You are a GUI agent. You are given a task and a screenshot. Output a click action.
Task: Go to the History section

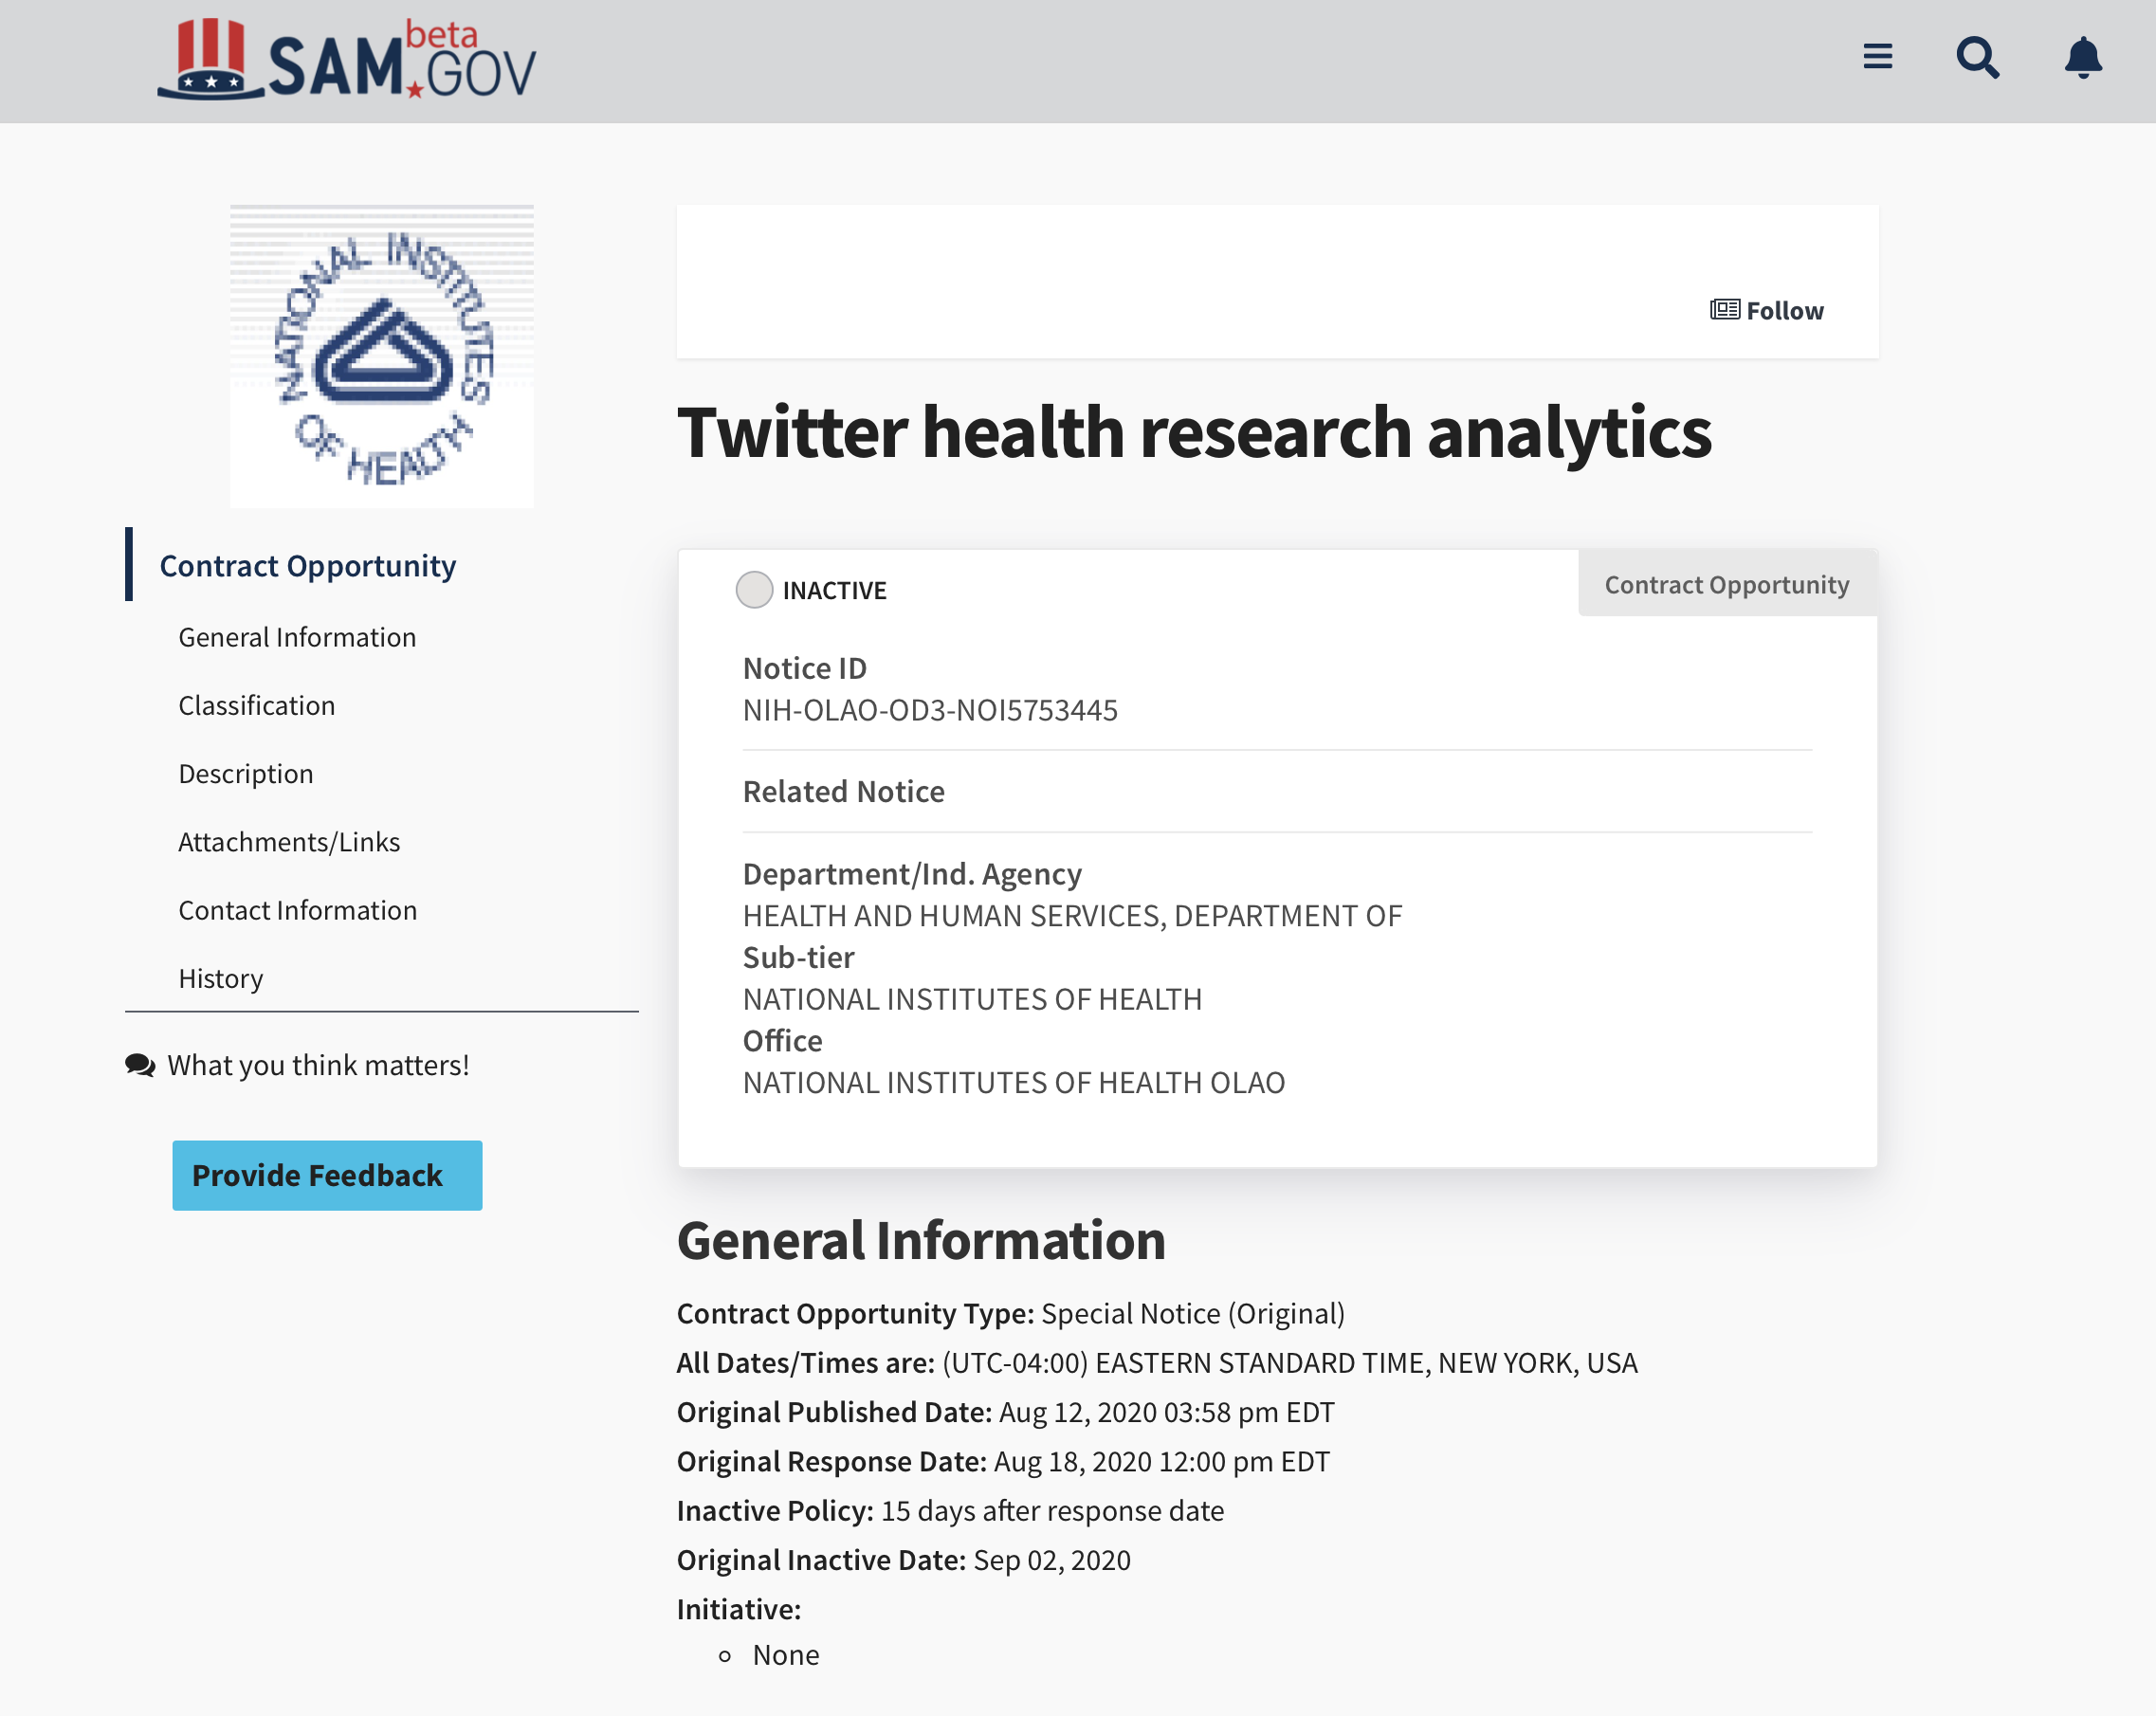(x=220, y=978)
